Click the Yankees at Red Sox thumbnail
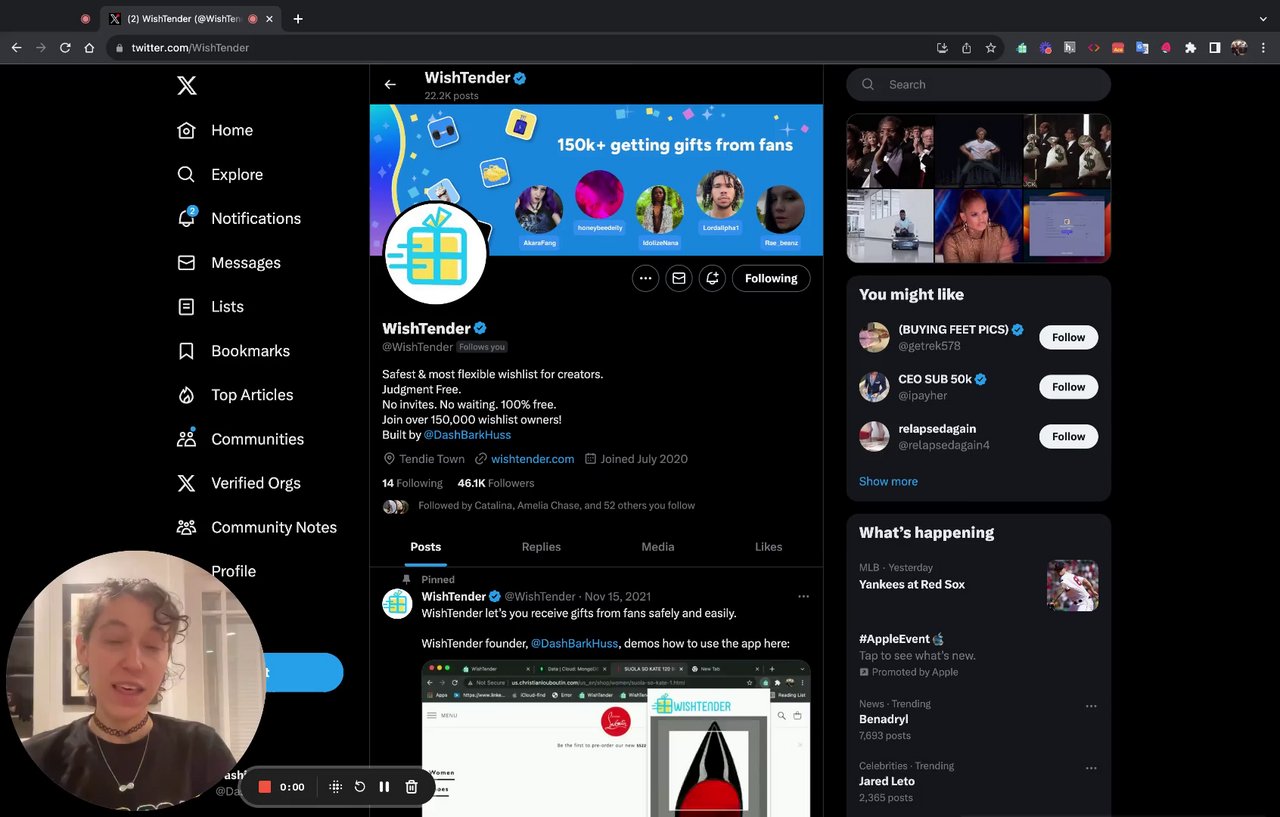The height and width of the screenshot is (817, 1280). tap(1073, 585)
